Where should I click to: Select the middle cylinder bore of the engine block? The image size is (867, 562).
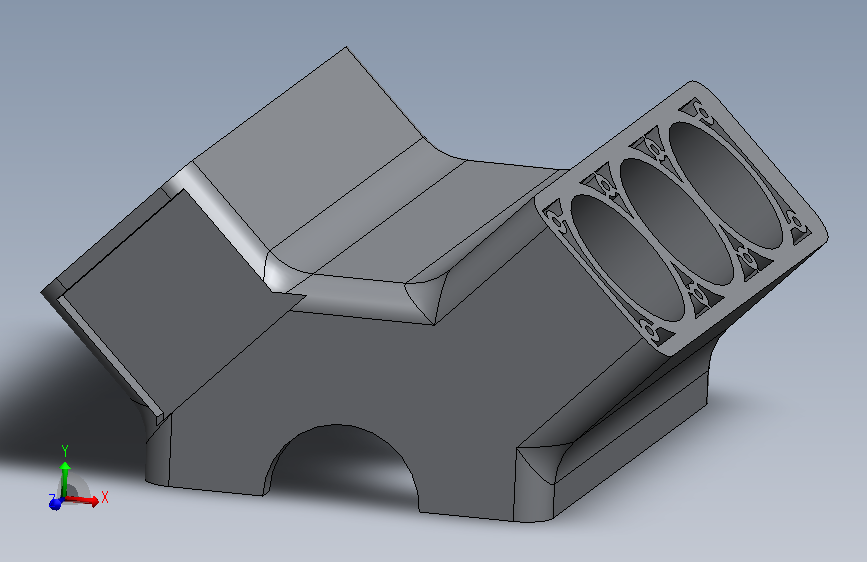point(676,221)
